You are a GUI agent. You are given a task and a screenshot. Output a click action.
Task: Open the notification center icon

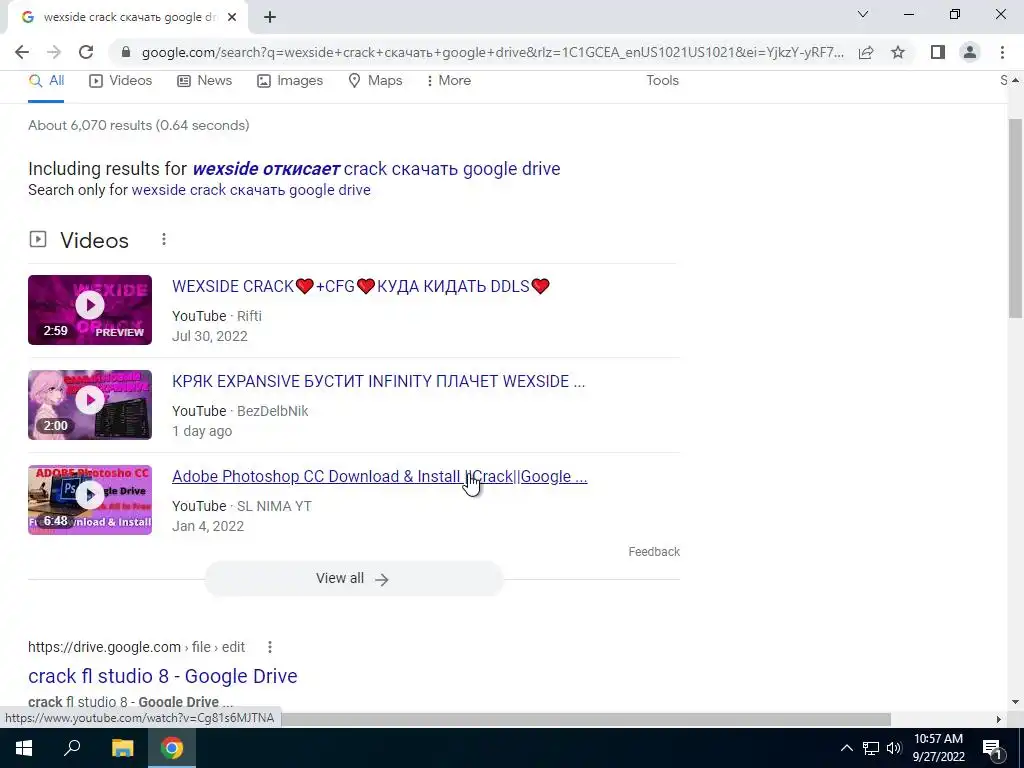[x=992, y=748]
